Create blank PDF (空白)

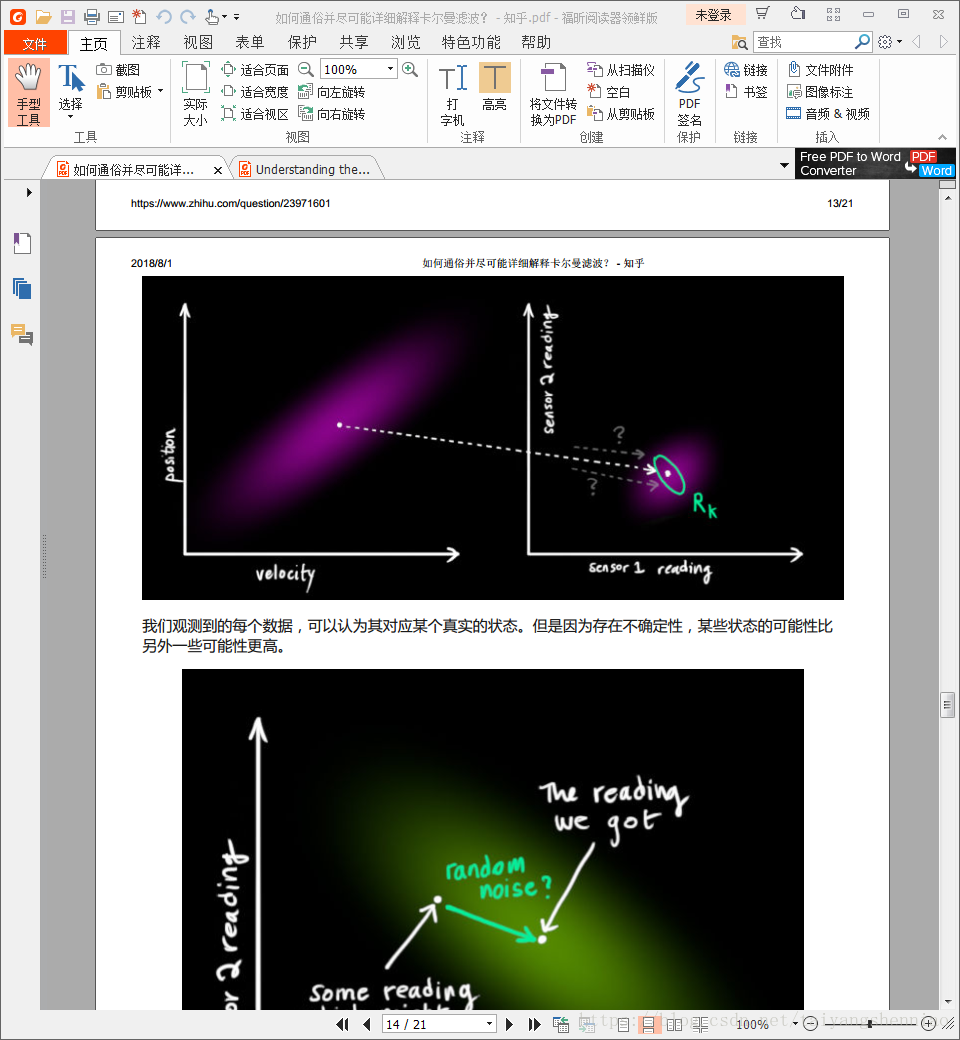click(x=608, y=92)
